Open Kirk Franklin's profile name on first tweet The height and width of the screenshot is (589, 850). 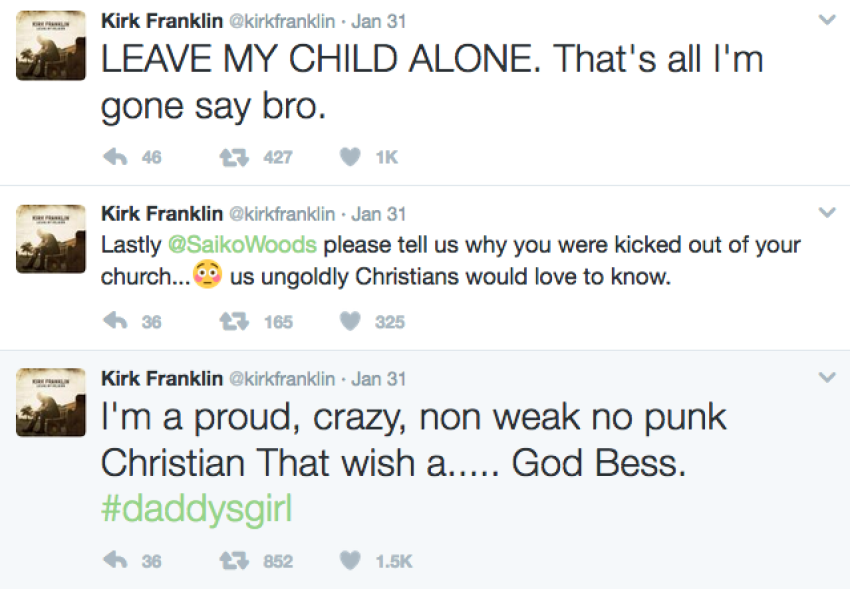162,20
